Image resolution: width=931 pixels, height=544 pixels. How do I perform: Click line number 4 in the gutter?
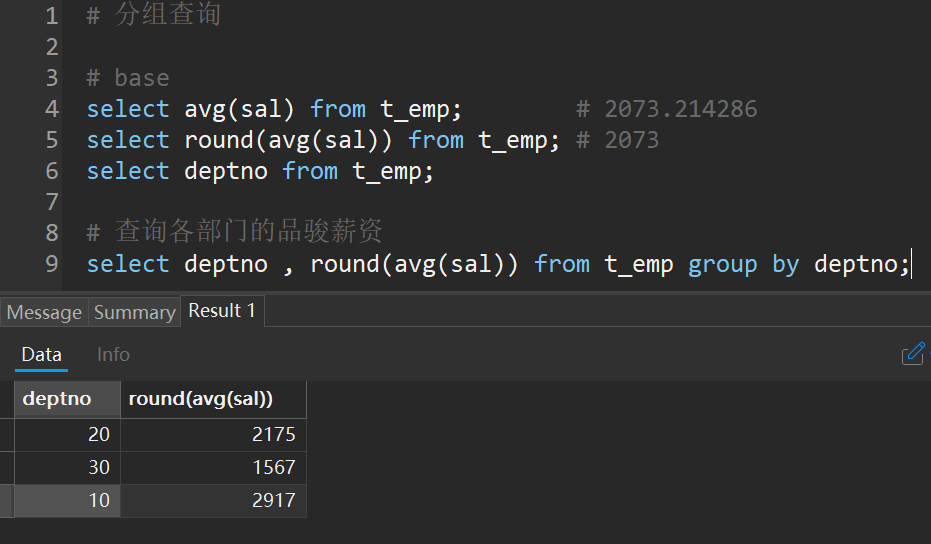tap(52, 109)
